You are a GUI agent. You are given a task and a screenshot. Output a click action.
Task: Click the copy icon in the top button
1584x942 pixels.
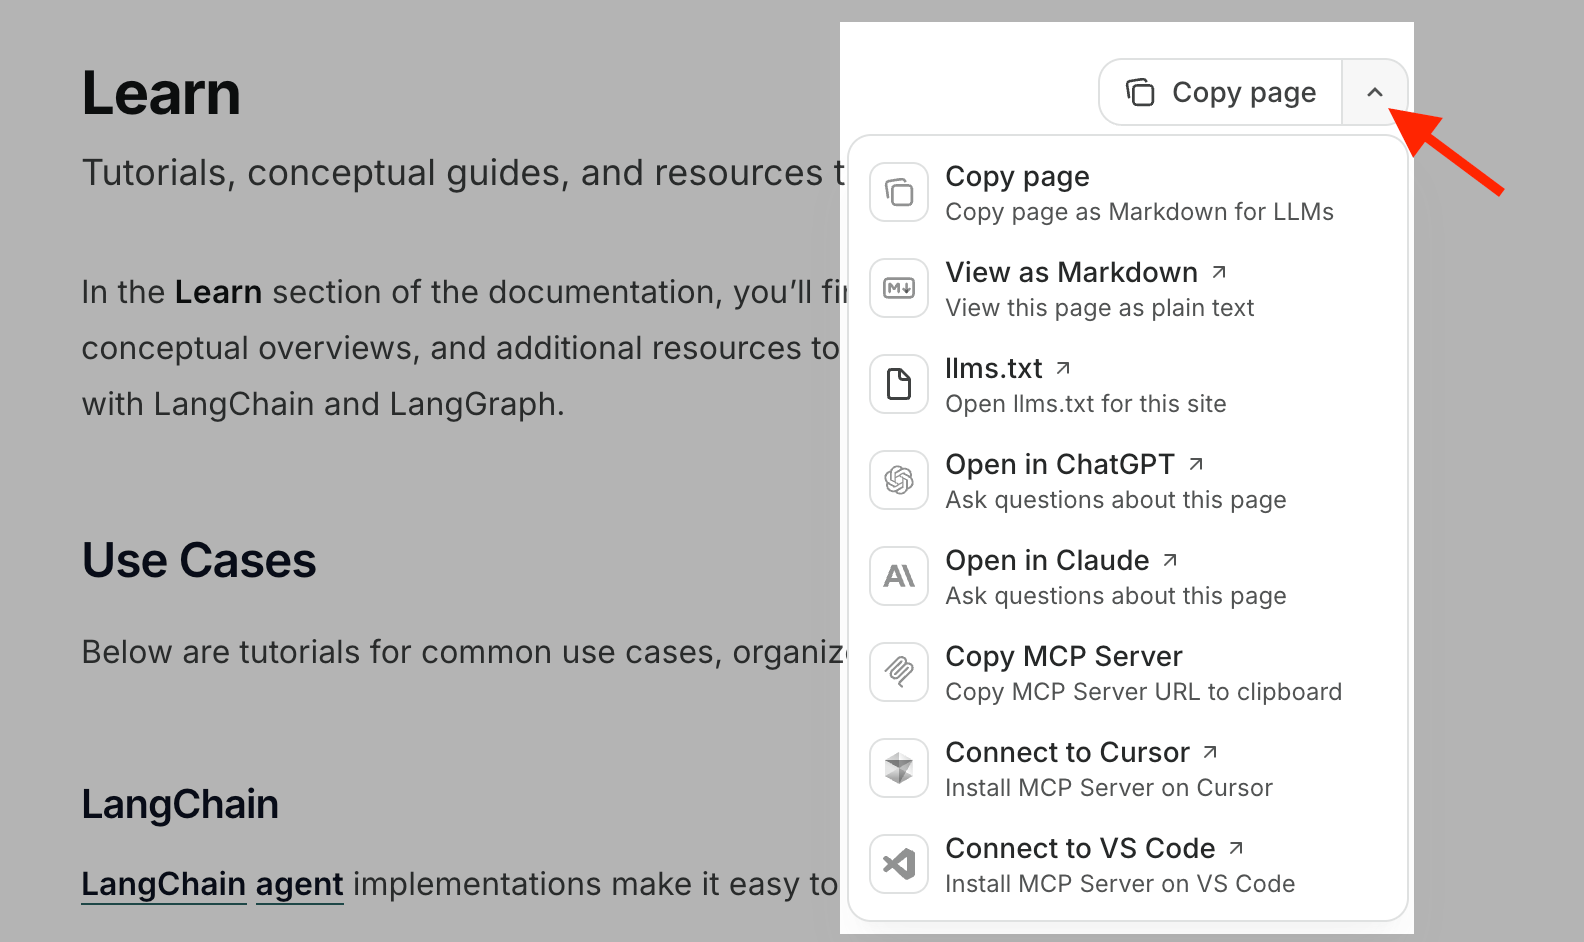point(1140,92)
